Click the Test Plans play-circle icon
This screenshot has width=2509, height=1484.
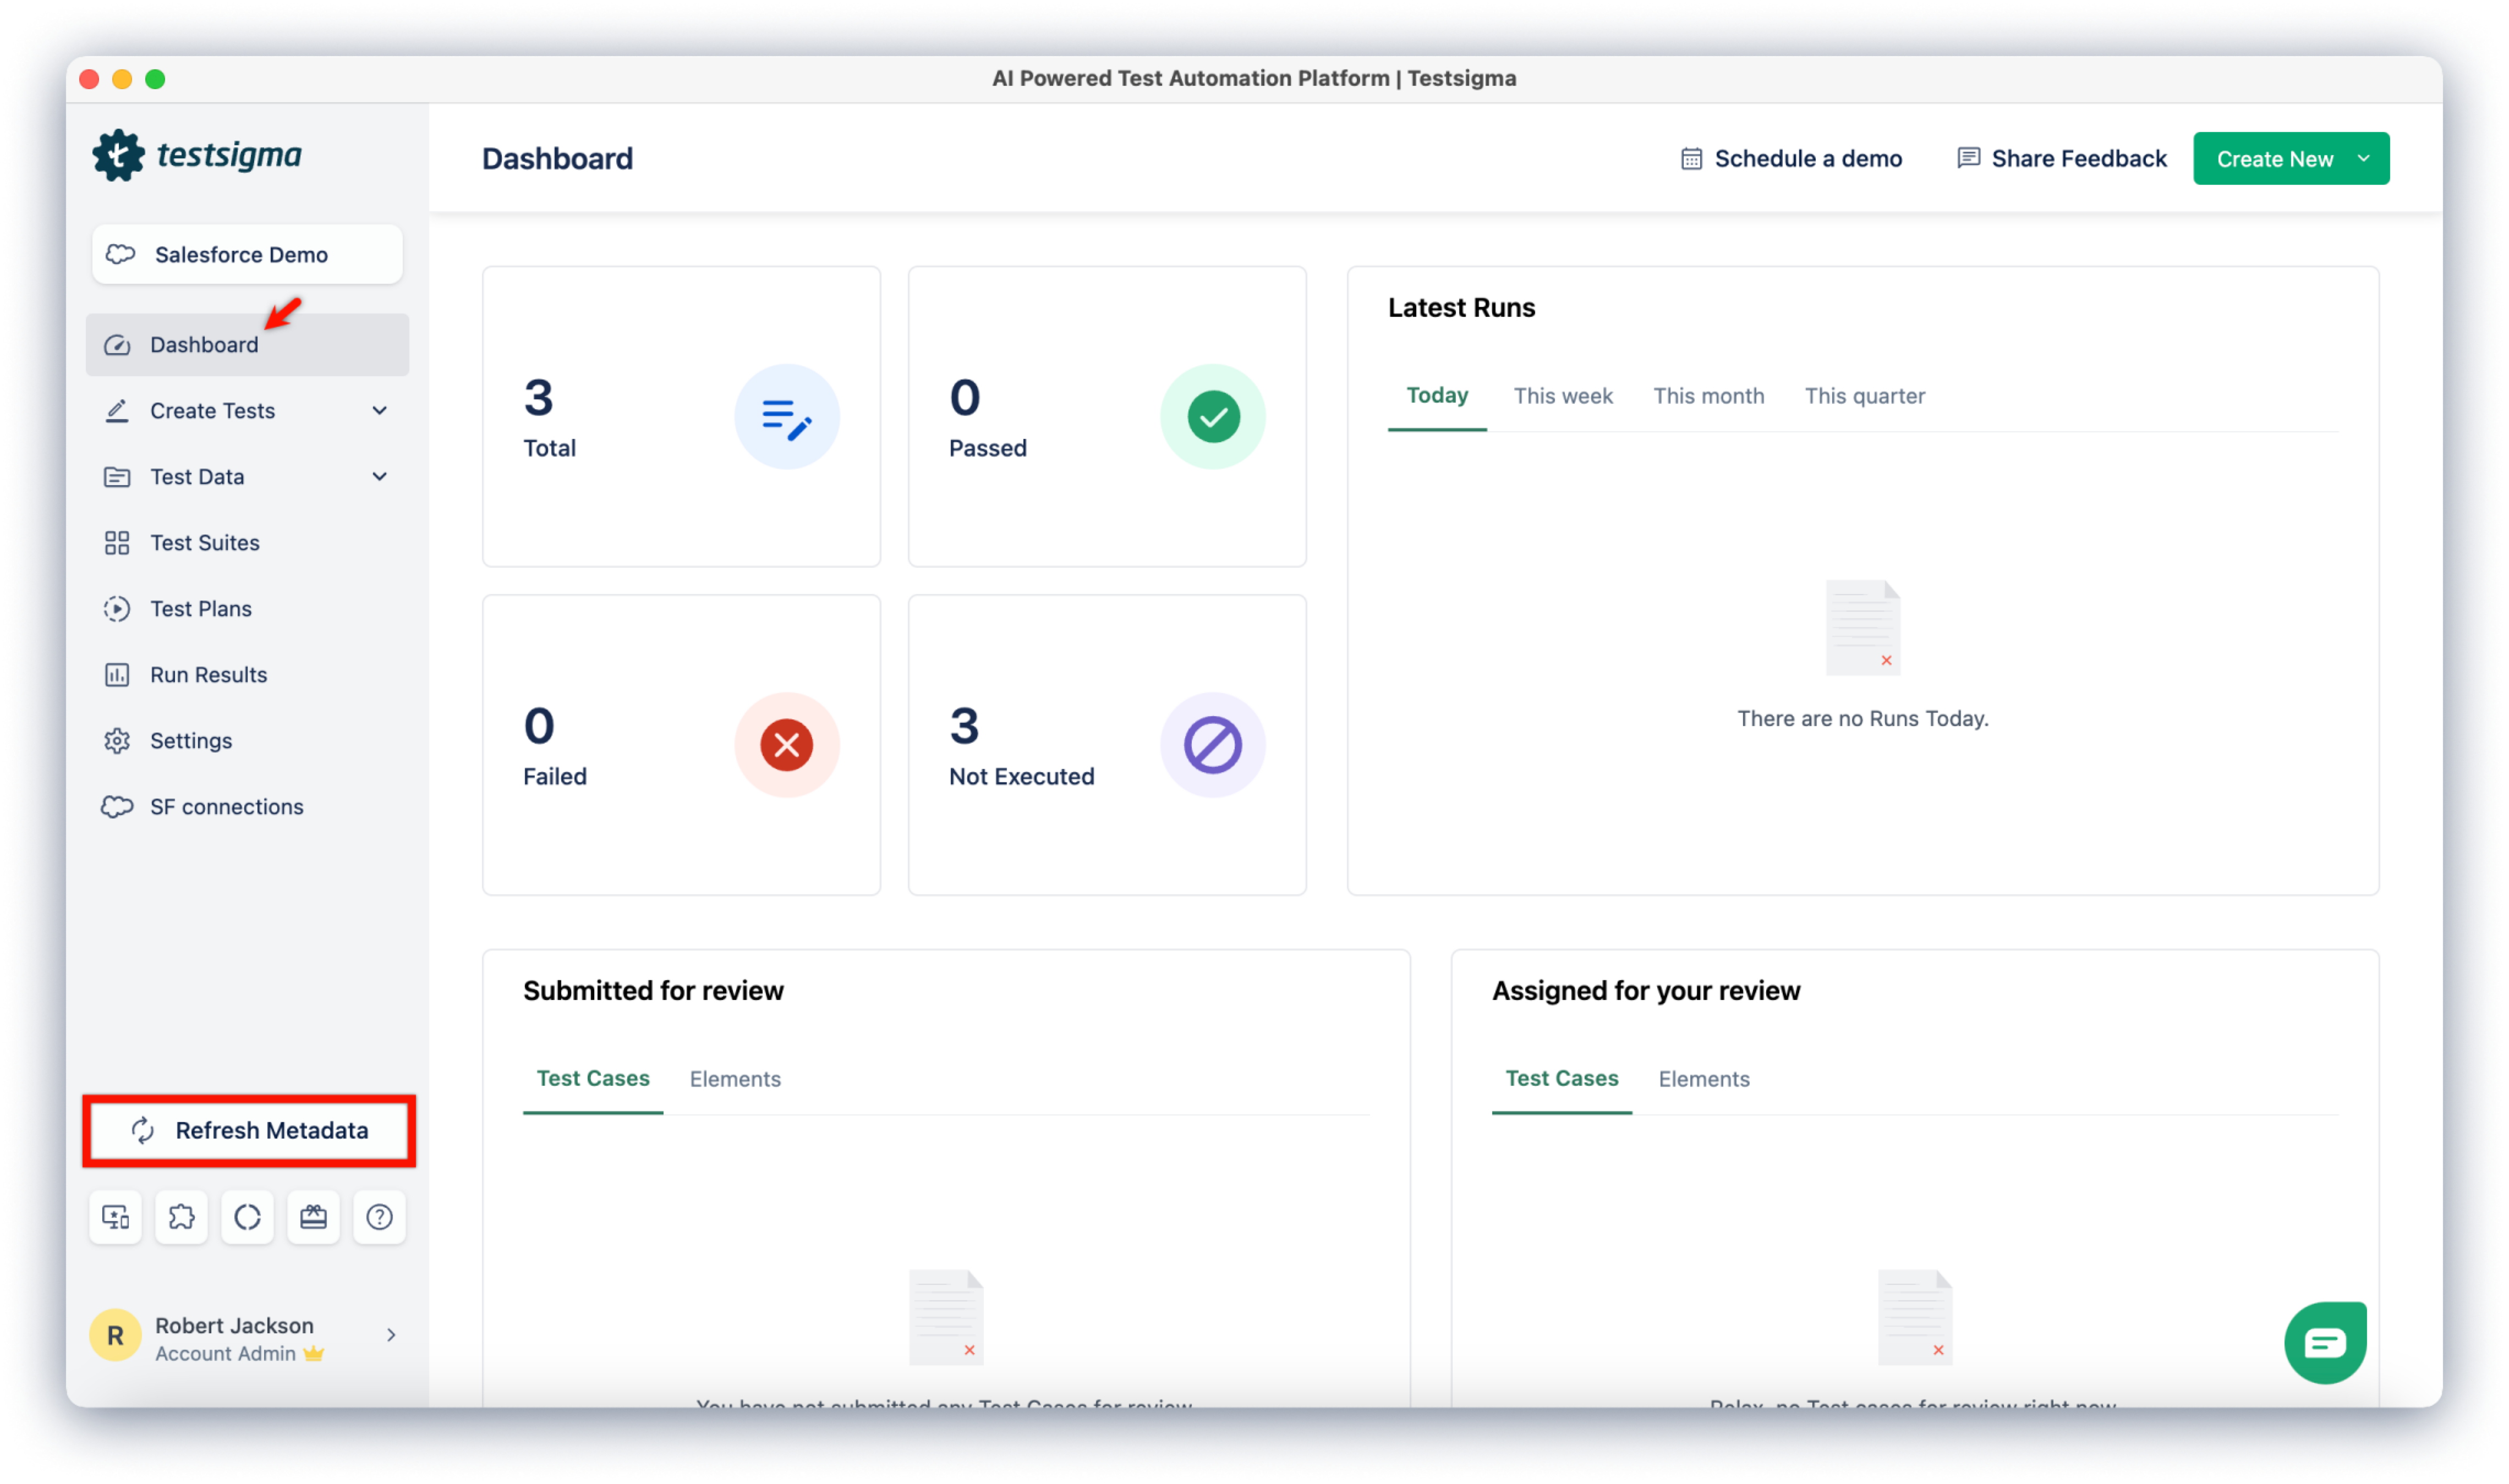(117, 609)
